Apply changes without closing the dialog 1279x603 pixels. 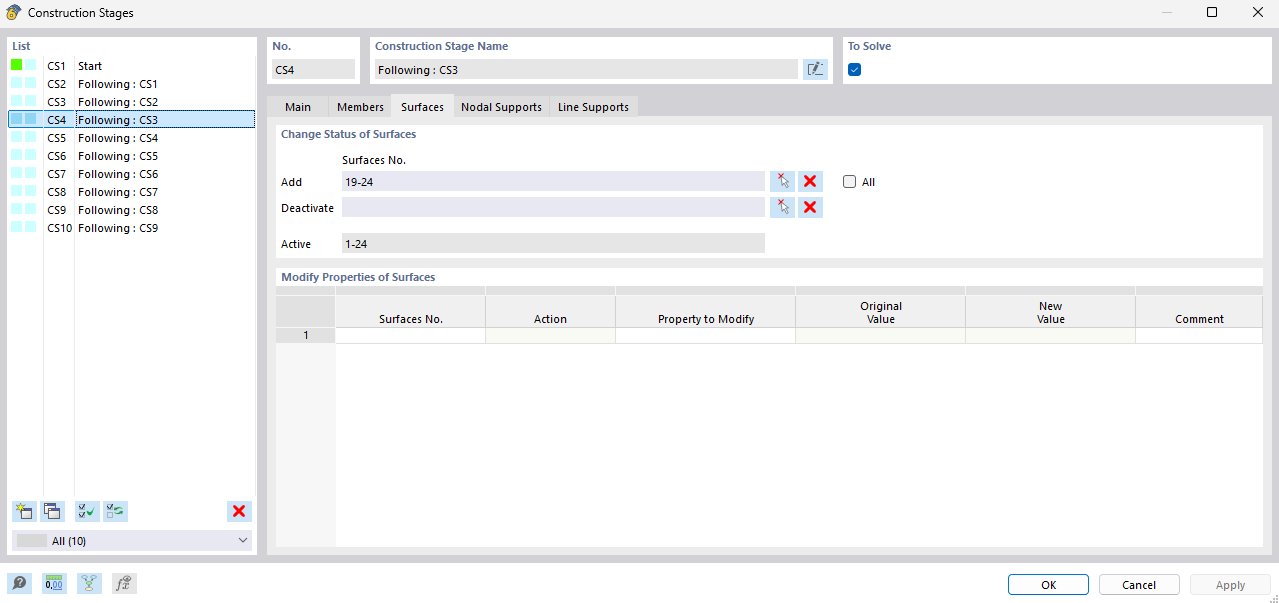[1229, 584]
